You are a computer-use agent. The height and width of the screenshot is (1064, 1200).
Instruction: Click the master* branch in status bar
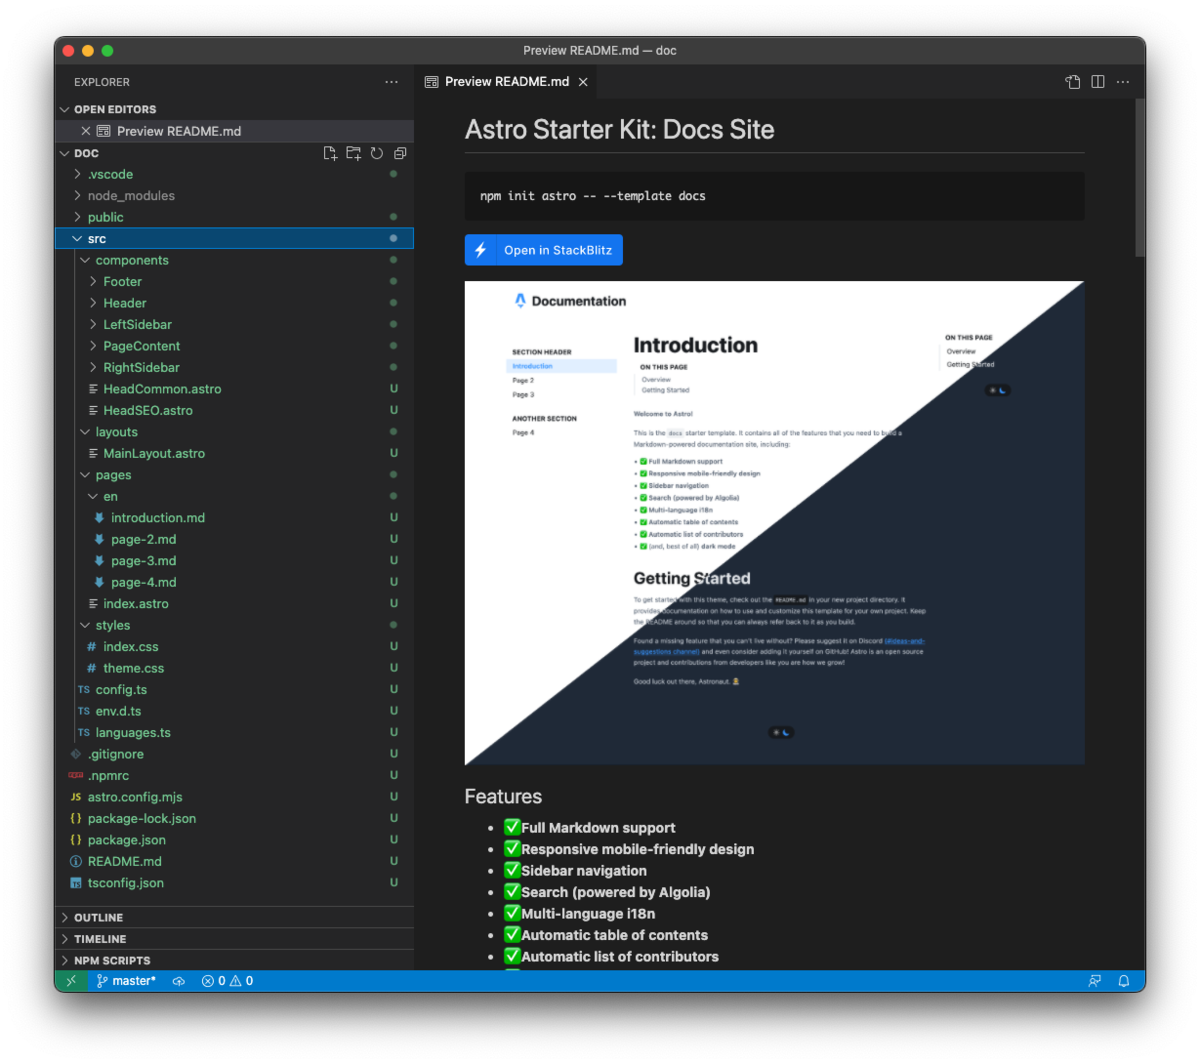126,981
